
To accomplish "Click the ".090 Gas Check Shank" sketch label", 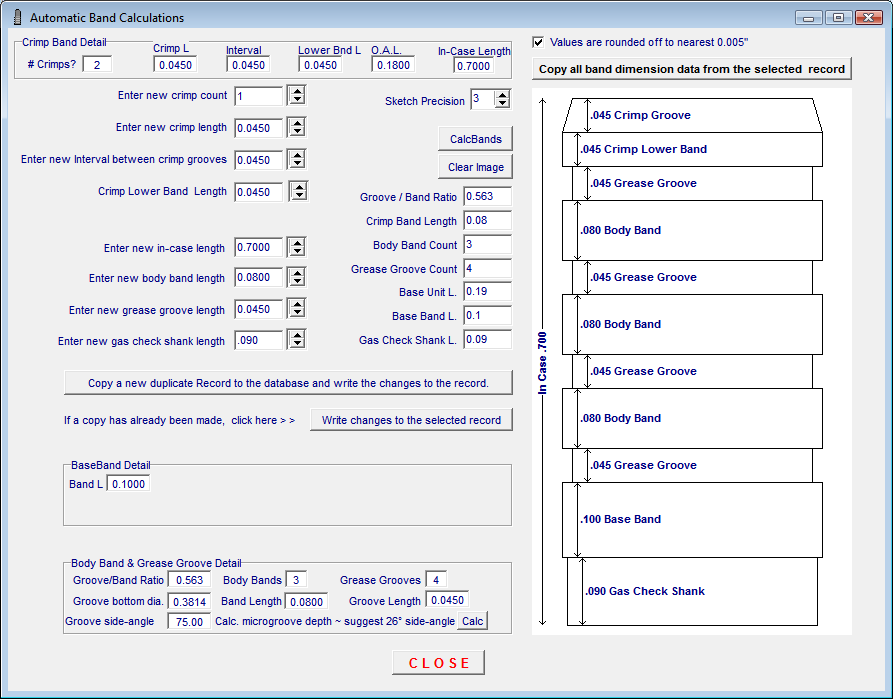I will (x=645, y=591).
